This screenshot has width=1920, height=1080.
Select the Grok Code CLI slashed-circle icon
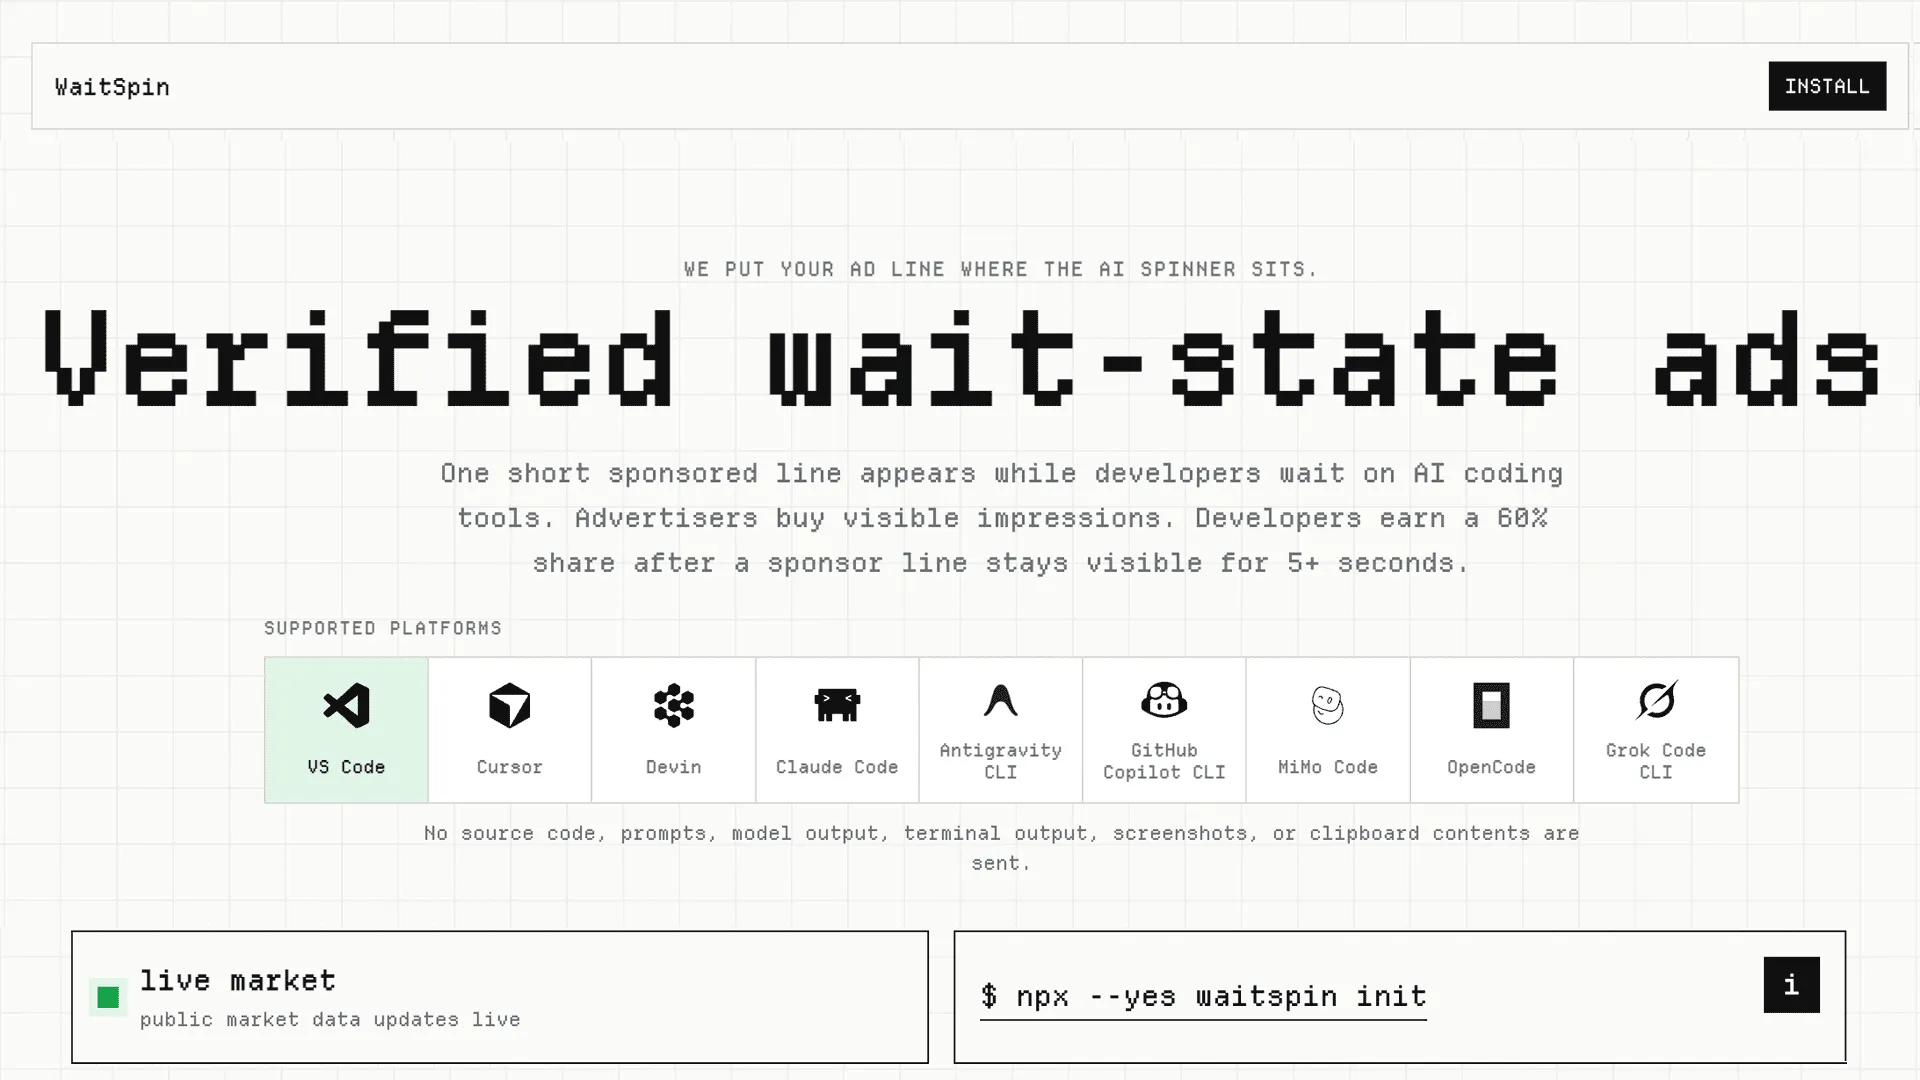[1656, 700]
